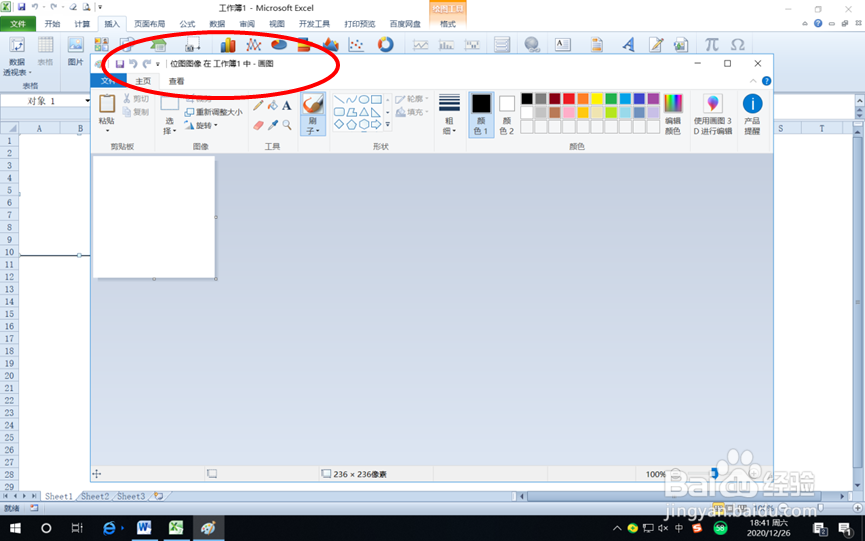This screenshot has height=541, width=865.
Task: Switch to the Paint Home (主页) tab
Action: click(x=143, y=81)
